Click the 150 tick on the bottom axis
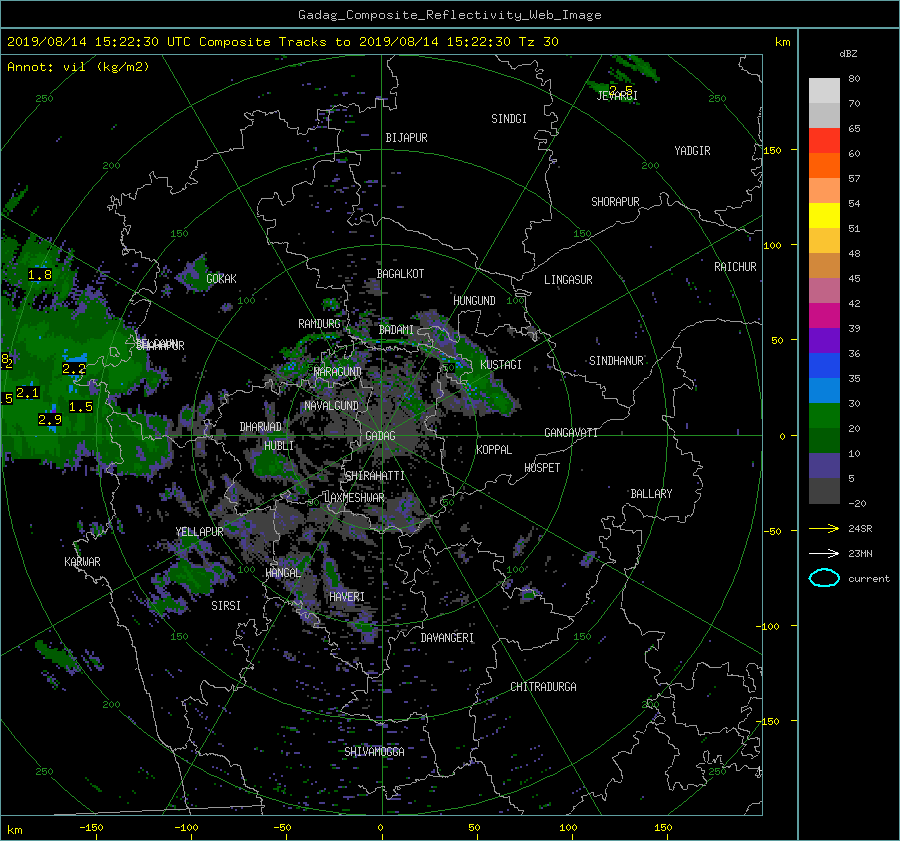Screen dimensions: 900x841 coord(663,827)
